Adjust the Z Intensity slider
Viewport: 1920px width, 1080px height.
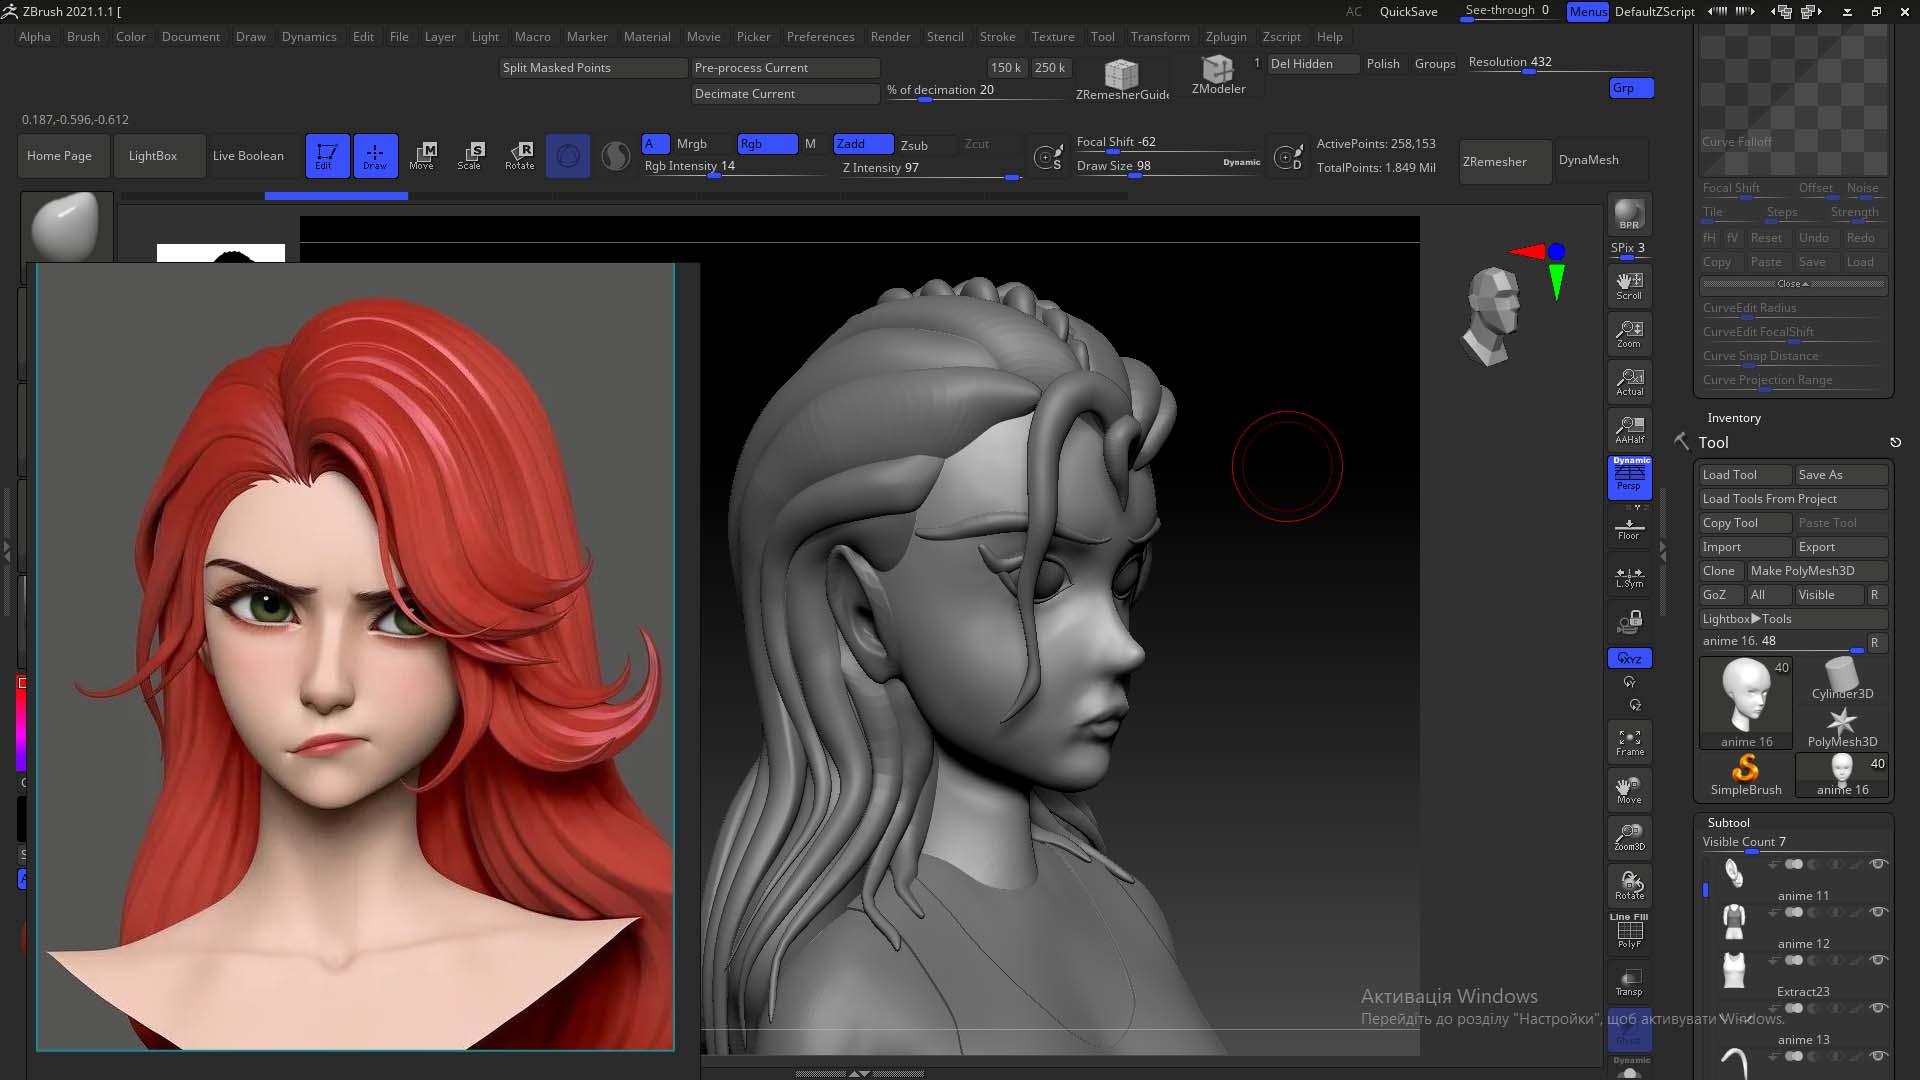point(930,168)
